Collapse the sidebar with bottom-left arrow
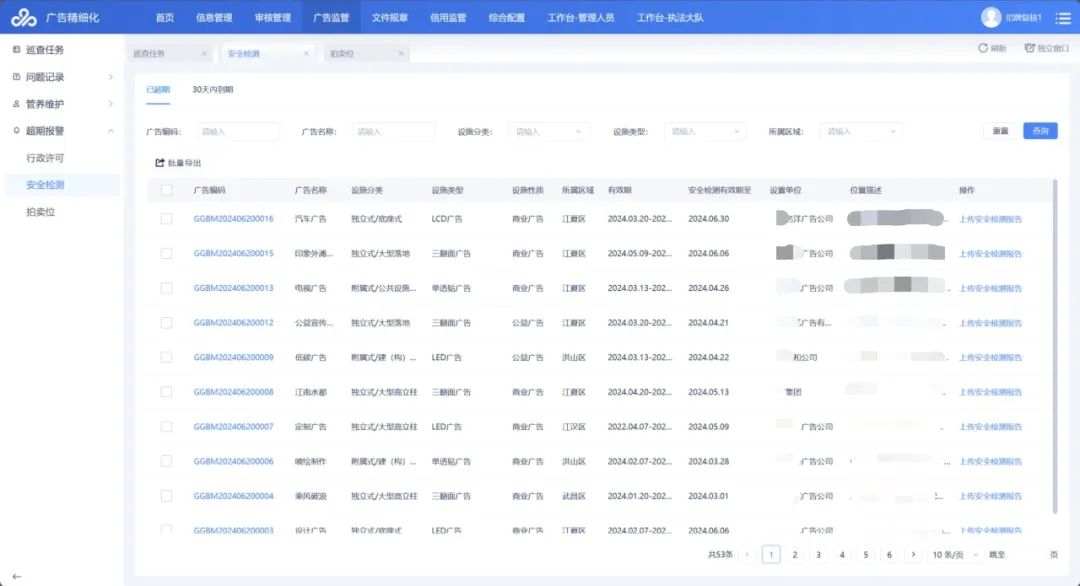 pos(16,576)
